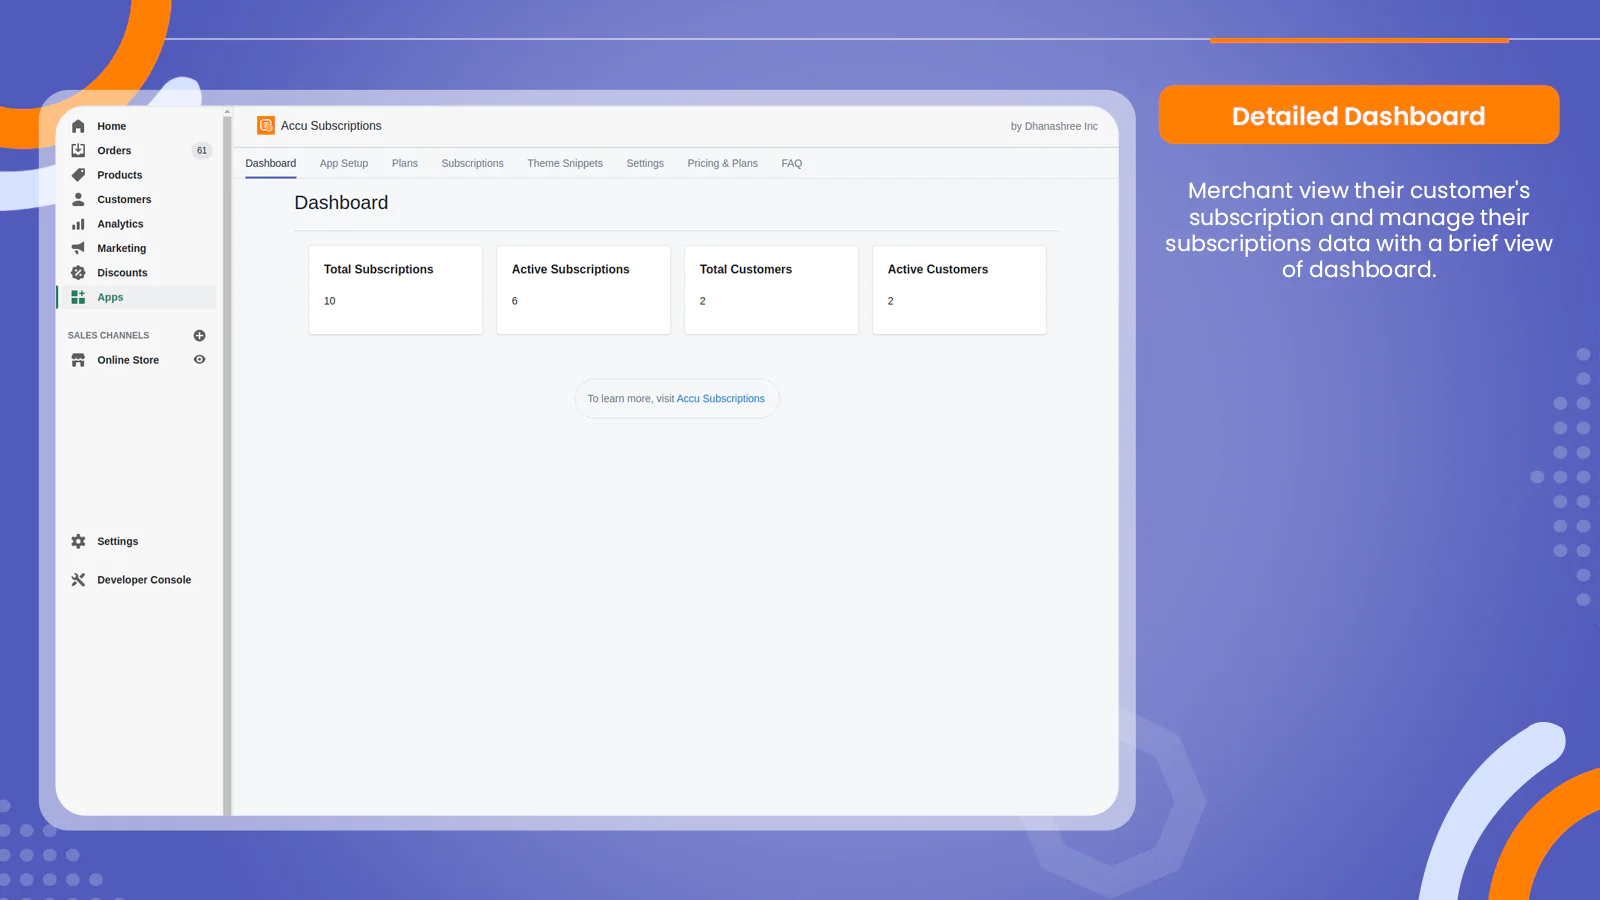Image resolution: width=1600 pixels, height=900 pixels.
Task: Open sidebar Settings label
Action: [117, 541]
